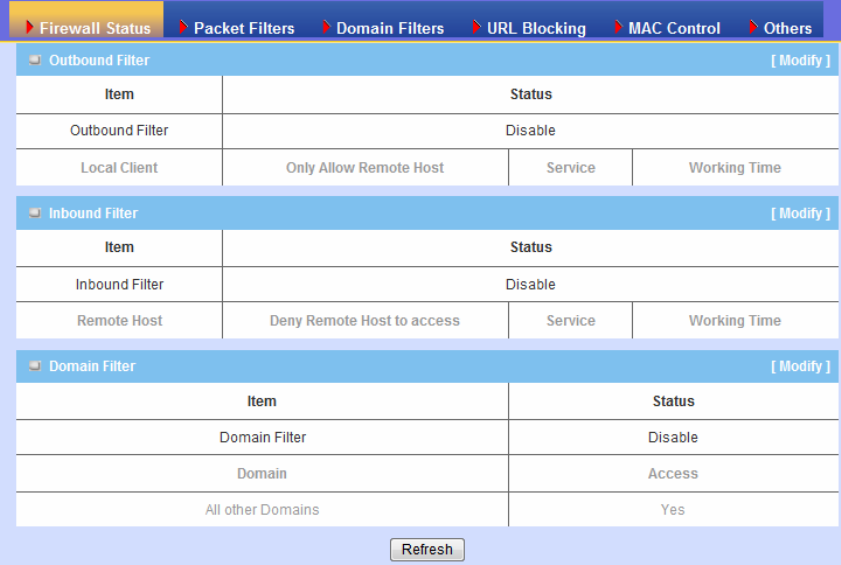Click the red arrow beside Firewall Status
Image resolution: width=841 pixels, height=565 pixels.
29,27
